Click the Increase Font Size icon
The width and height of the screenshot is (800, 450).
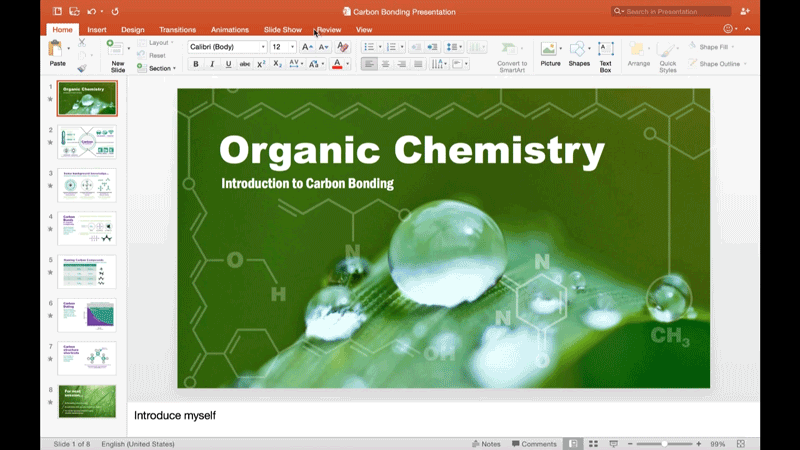pyautogui.click(x=307, y=47)
